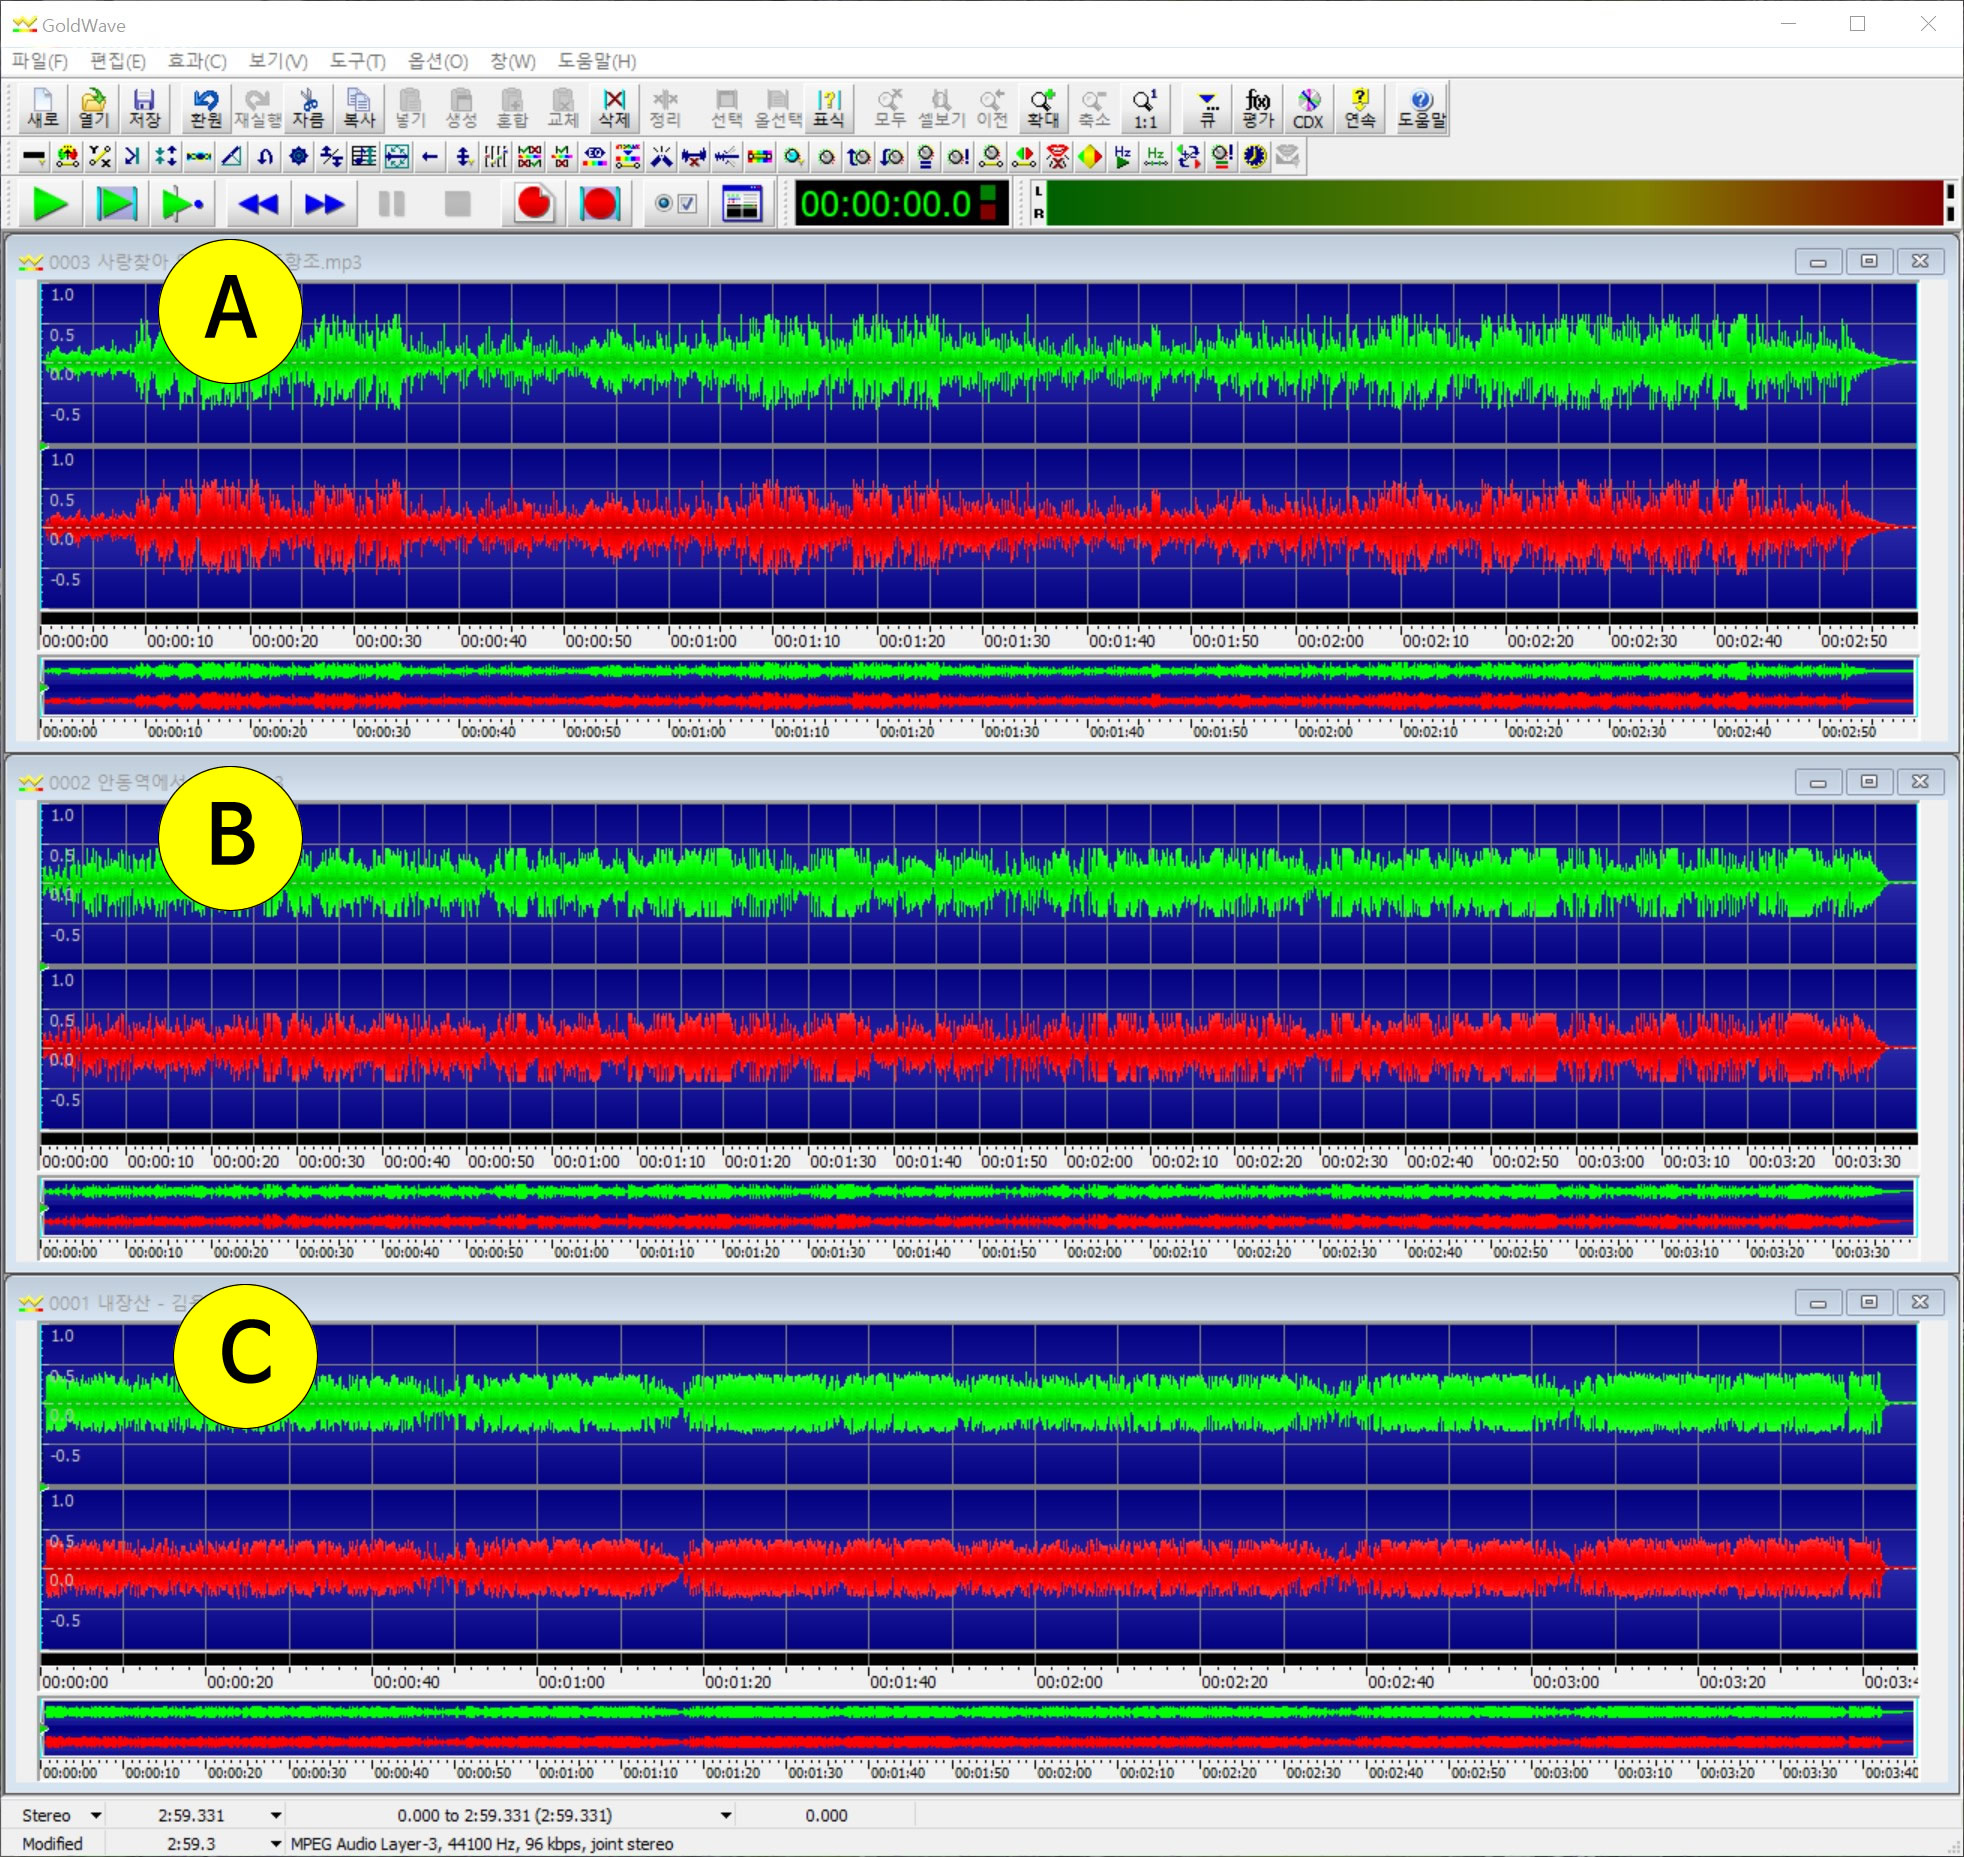Expand the selection range dropdown arrow
The width and height of the screenshot is (1964, 1857).
tap(726, 1815)
